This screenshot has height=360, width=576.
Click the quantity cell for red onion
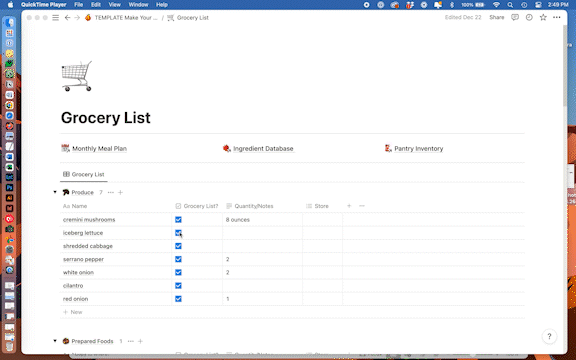pos(262,299)
